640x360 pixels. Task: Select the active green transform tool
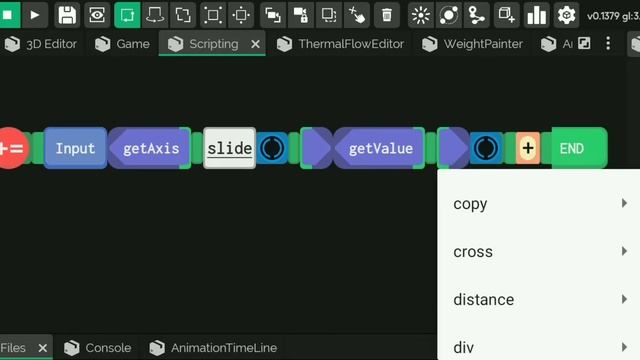pyautogui.click(x=127, y=15)
